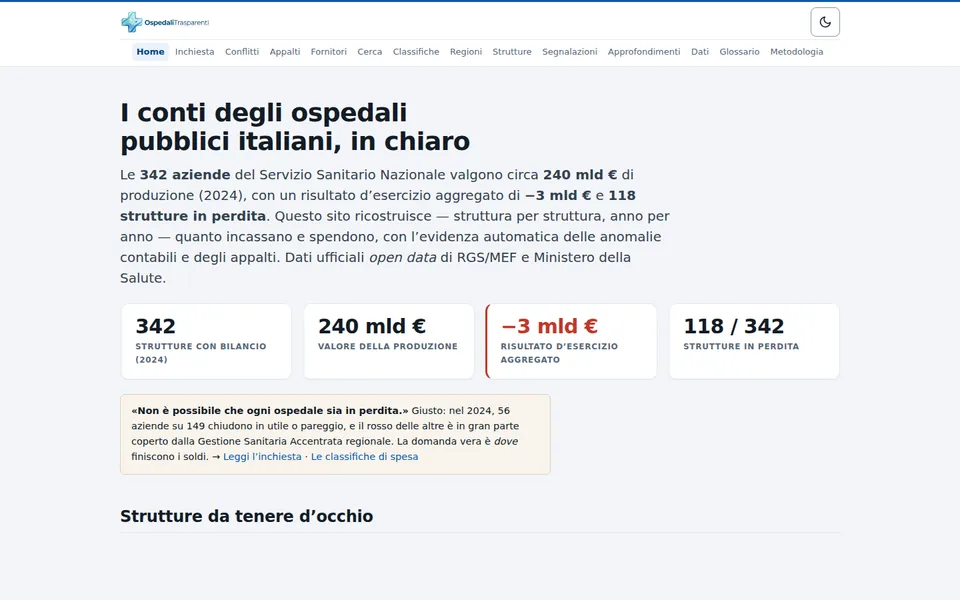Click the italic "open data" text
Screen dimensions: 960x600
click(402, 258)
